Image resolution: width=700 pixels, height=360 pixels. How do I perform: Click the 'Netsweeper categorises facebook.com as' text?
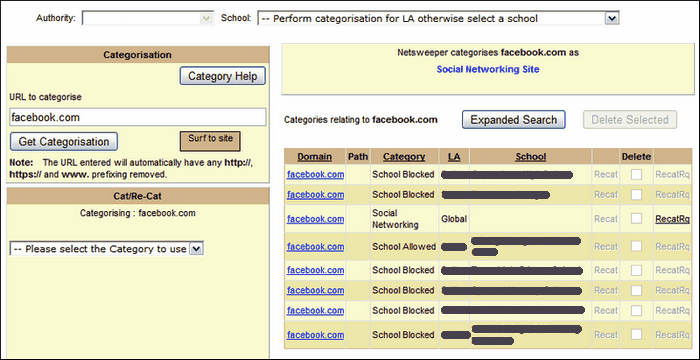pos(488,52)
